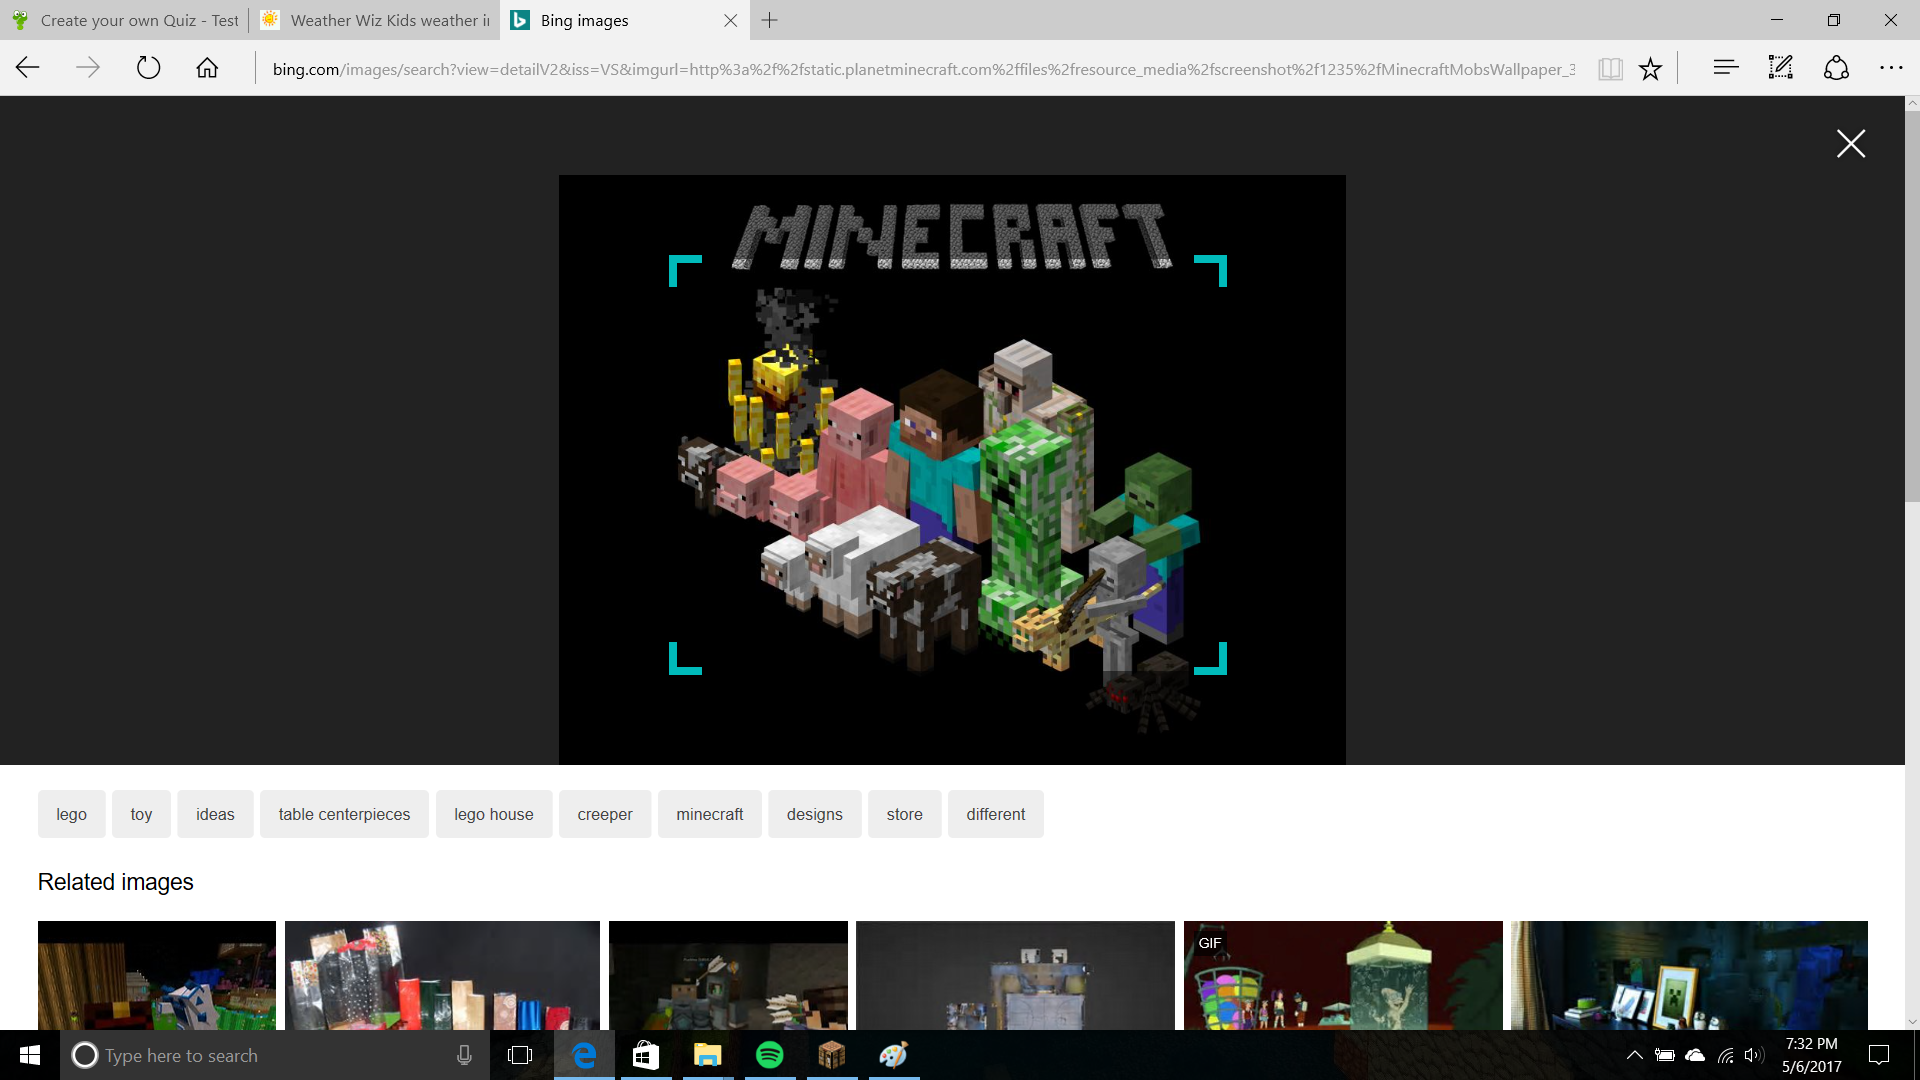Select the bottom-right visual search crop handle

pyautogui.click(x=1211, y=659)
